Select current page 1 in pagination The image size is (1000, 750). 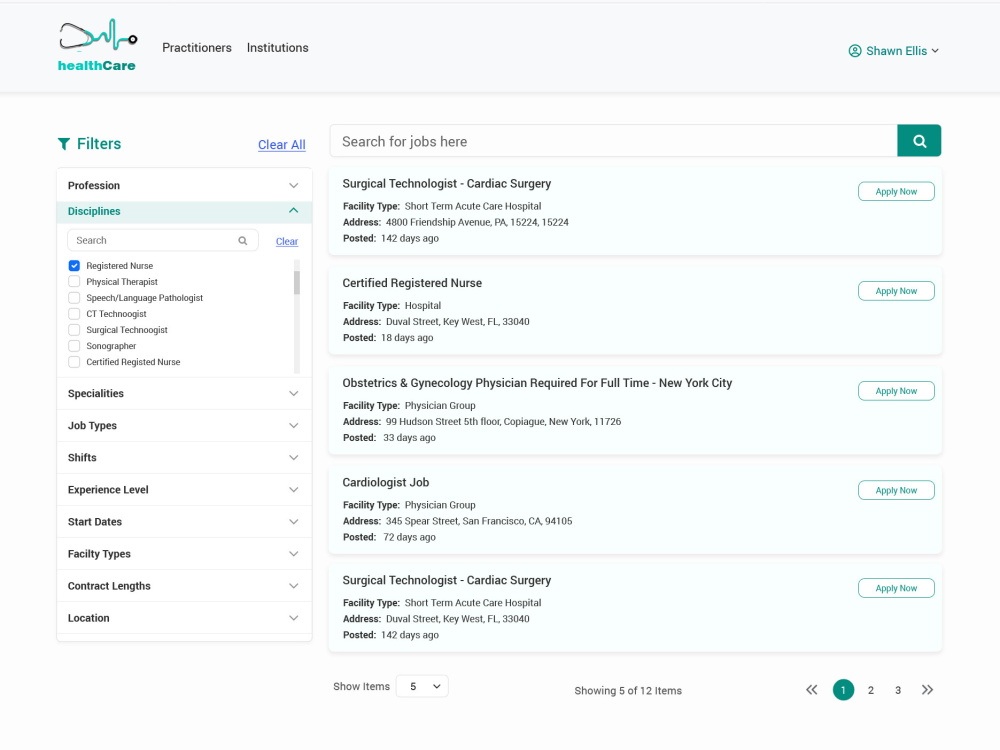pyautogui.click(x=843, y=690)
